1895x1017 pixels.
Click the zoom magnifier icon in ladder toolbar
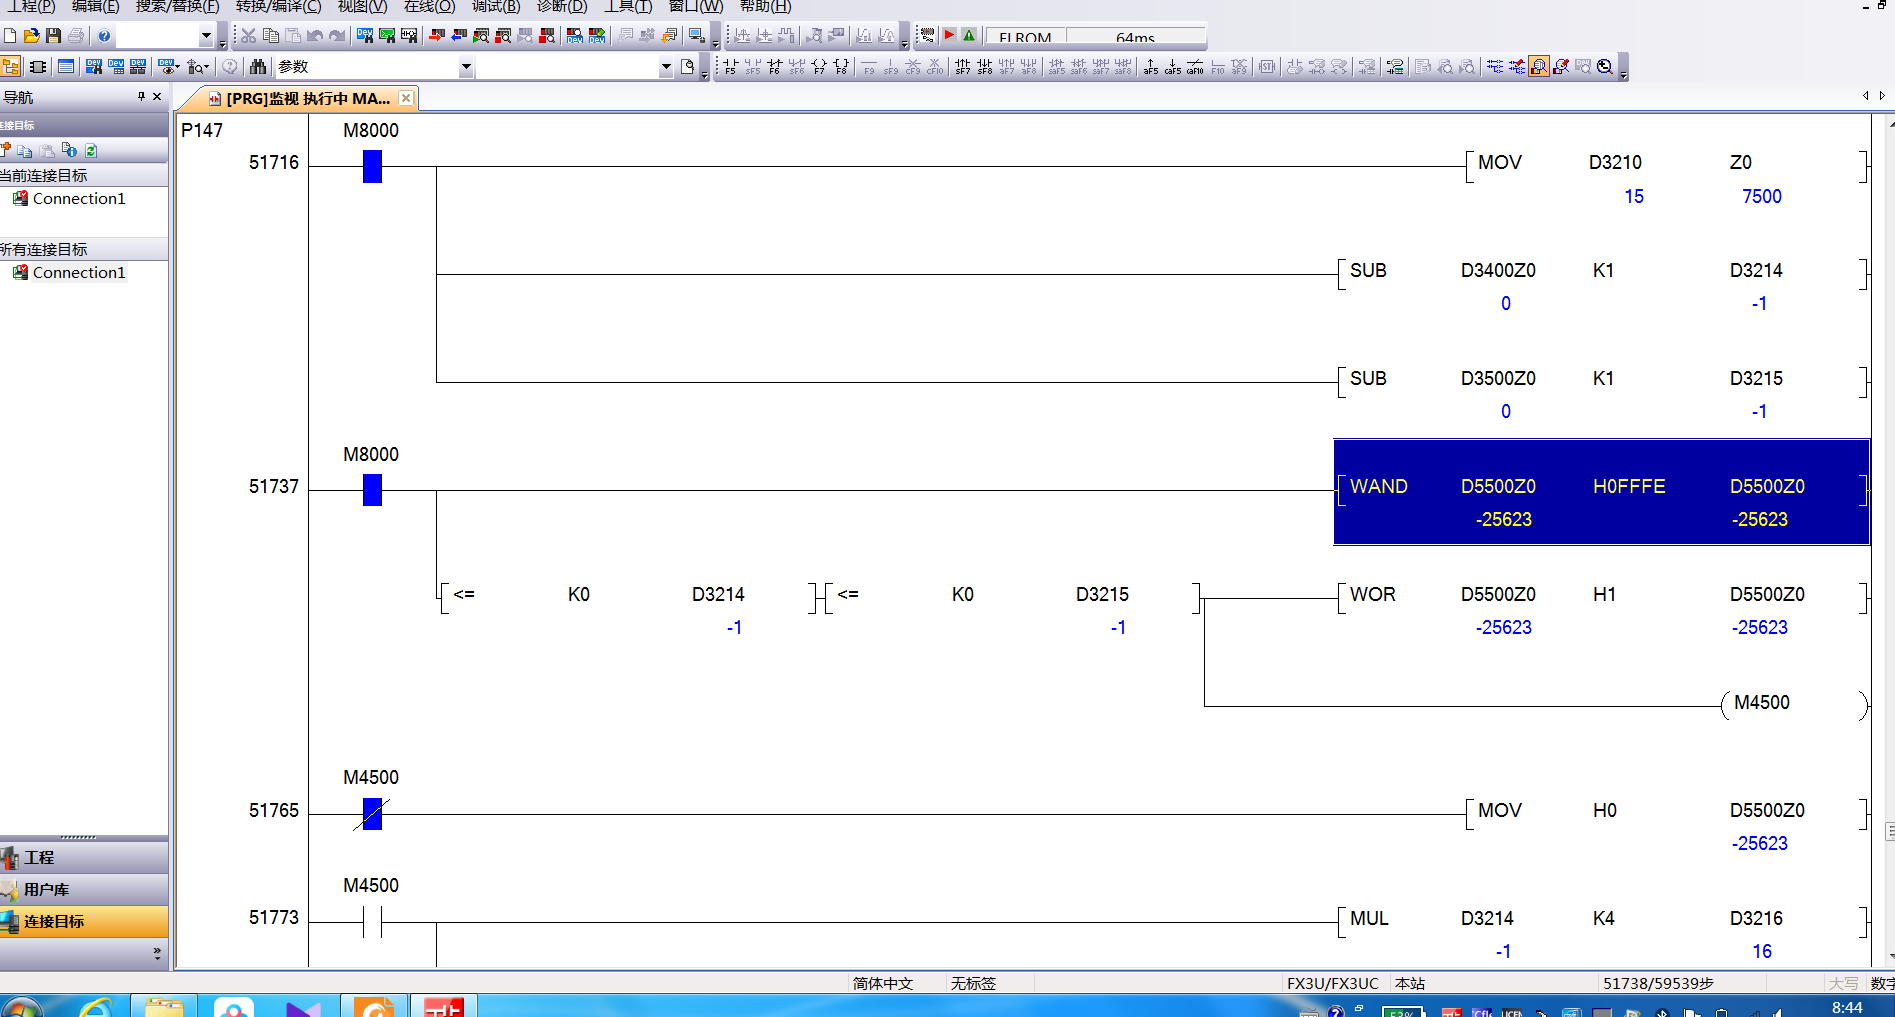click(x=1605, y=67)
